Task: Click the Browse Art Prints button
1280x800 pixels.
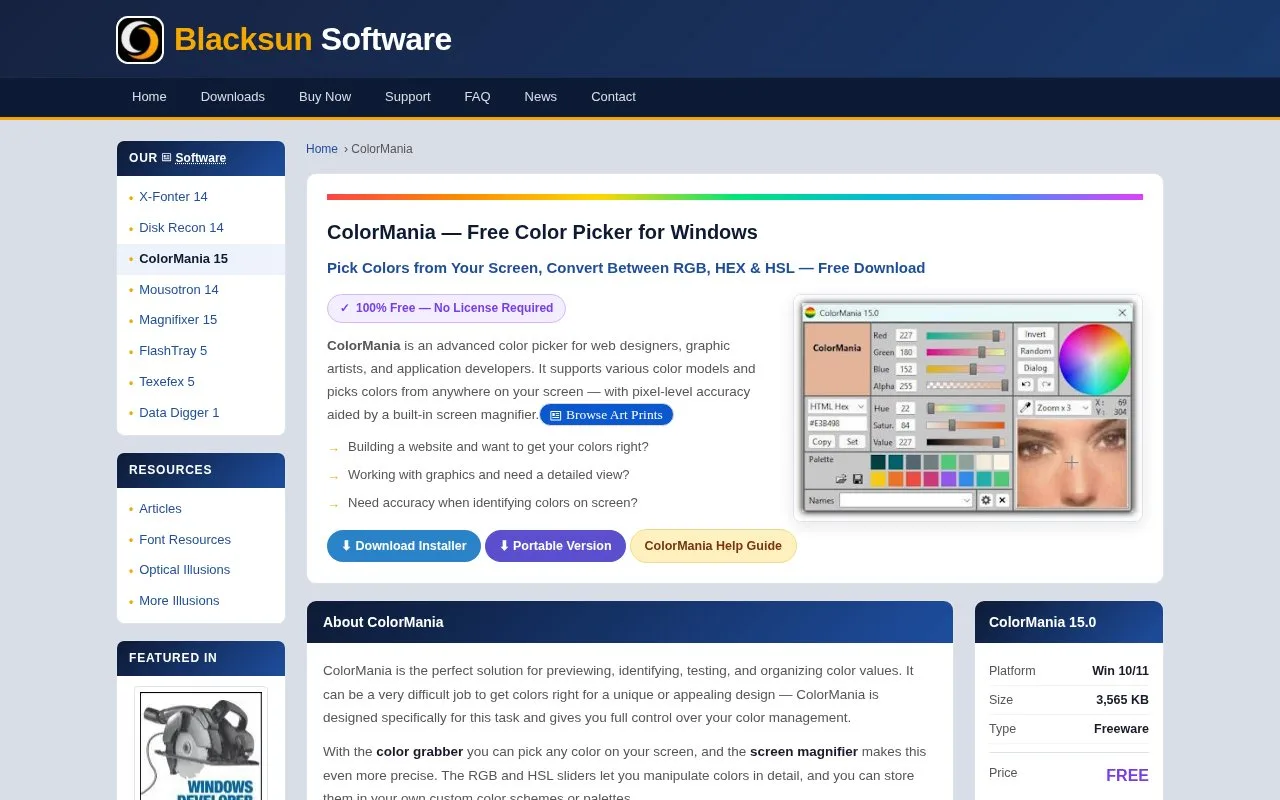Action: point(606,415)
